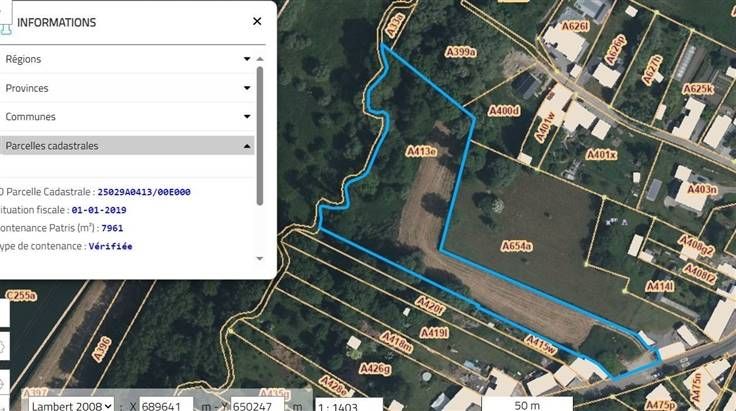Click parcel number 25029A0413/00E000

[x=144, y=192]
